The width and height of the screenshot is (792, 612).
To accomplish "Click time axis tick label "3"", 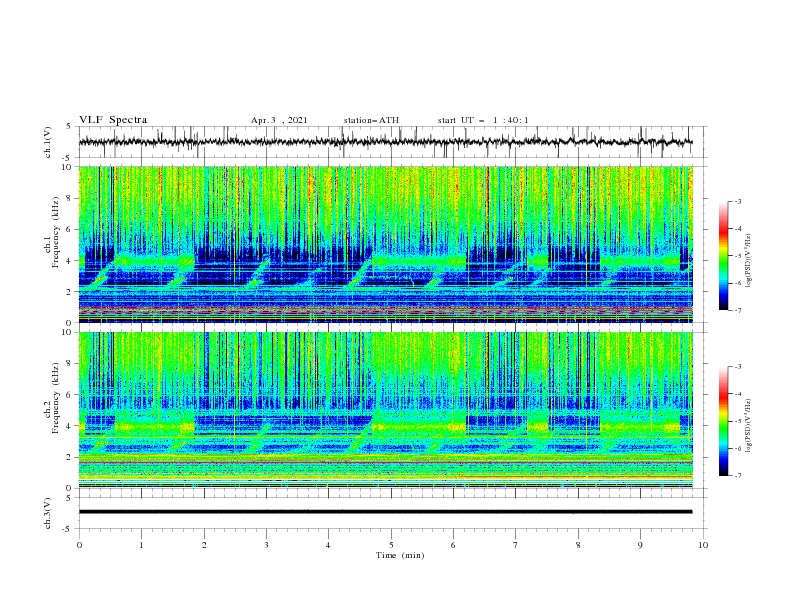I will point(266,545).
